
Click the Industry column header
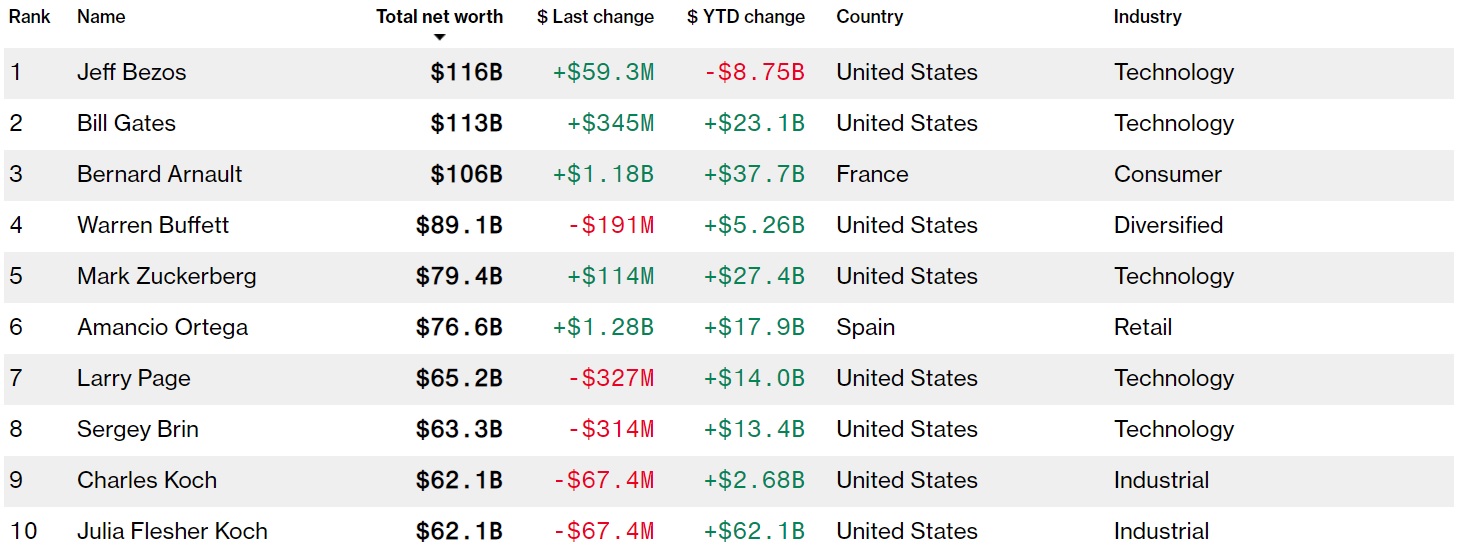point(1147,17)
